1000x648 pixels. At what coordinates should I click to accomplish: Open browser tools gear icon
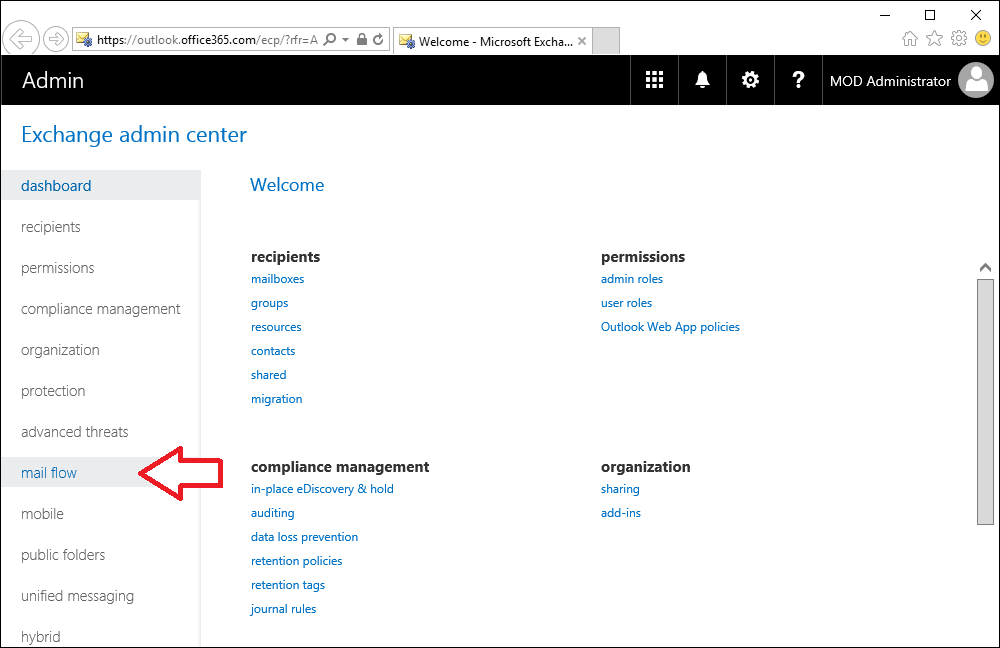coord(959,38)
